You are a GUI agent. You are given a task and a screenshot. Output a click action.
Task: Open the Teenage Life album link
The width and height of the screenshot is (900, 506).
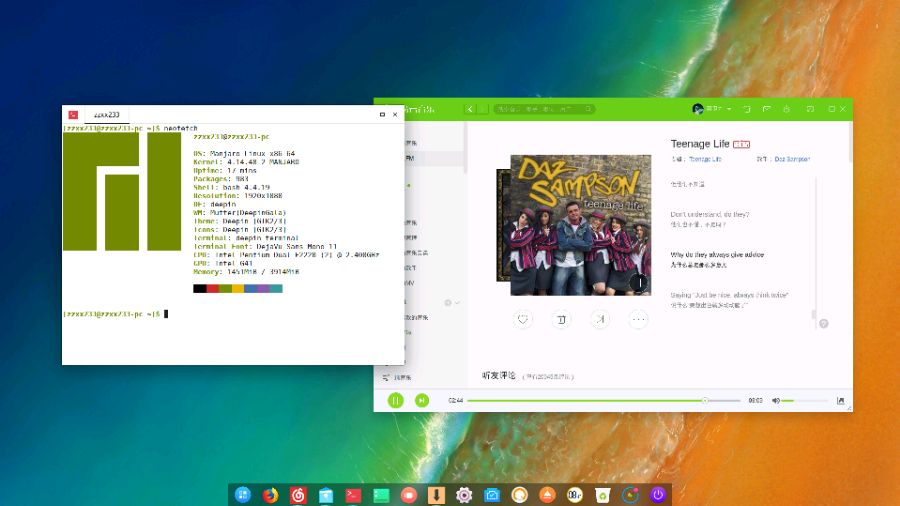[x=705, y=159]
